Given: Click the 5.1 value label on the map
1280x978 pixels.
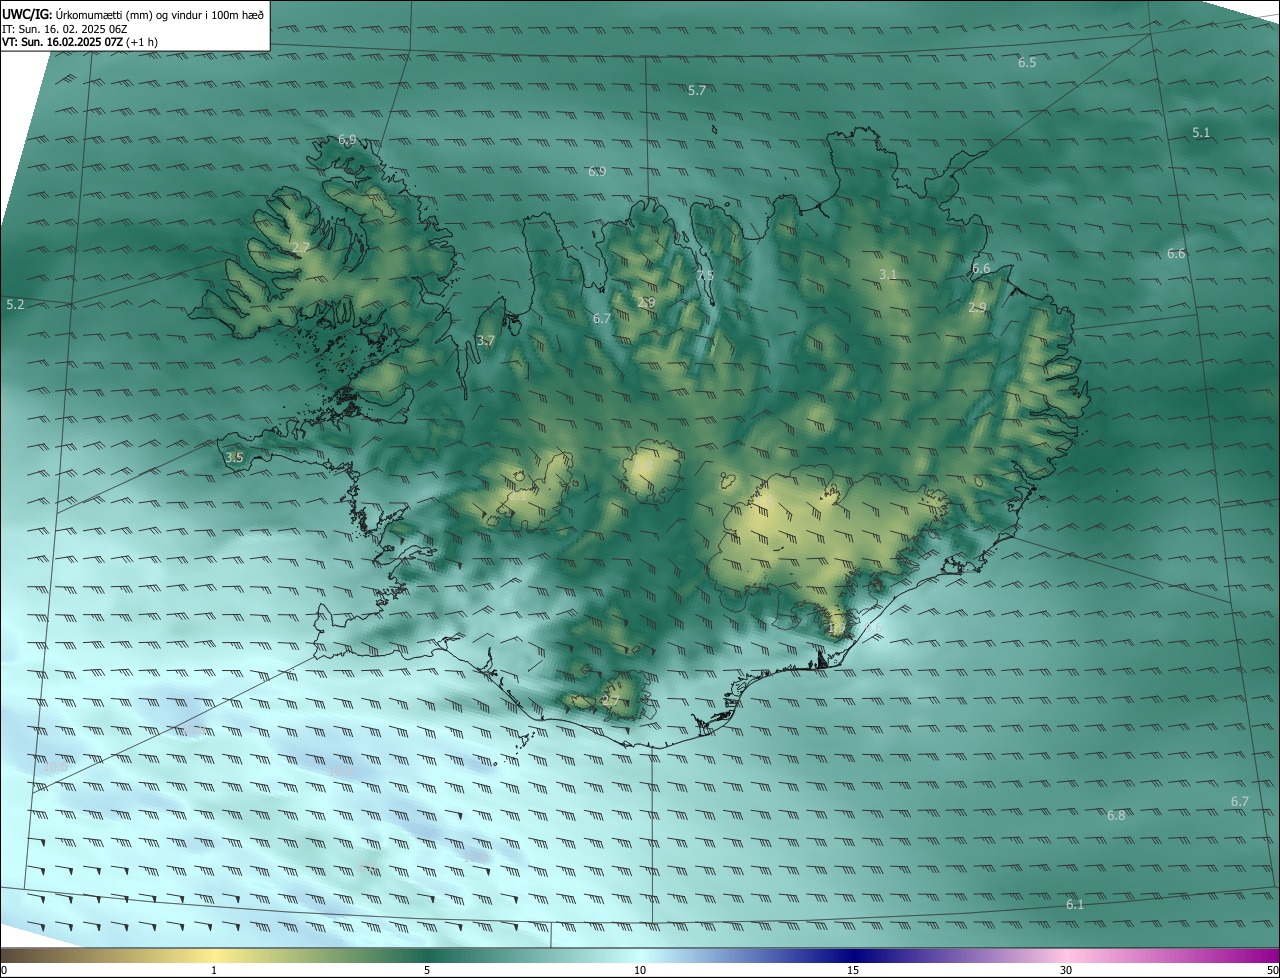Looking at the screenshot, I should [x=1201, y=132].
